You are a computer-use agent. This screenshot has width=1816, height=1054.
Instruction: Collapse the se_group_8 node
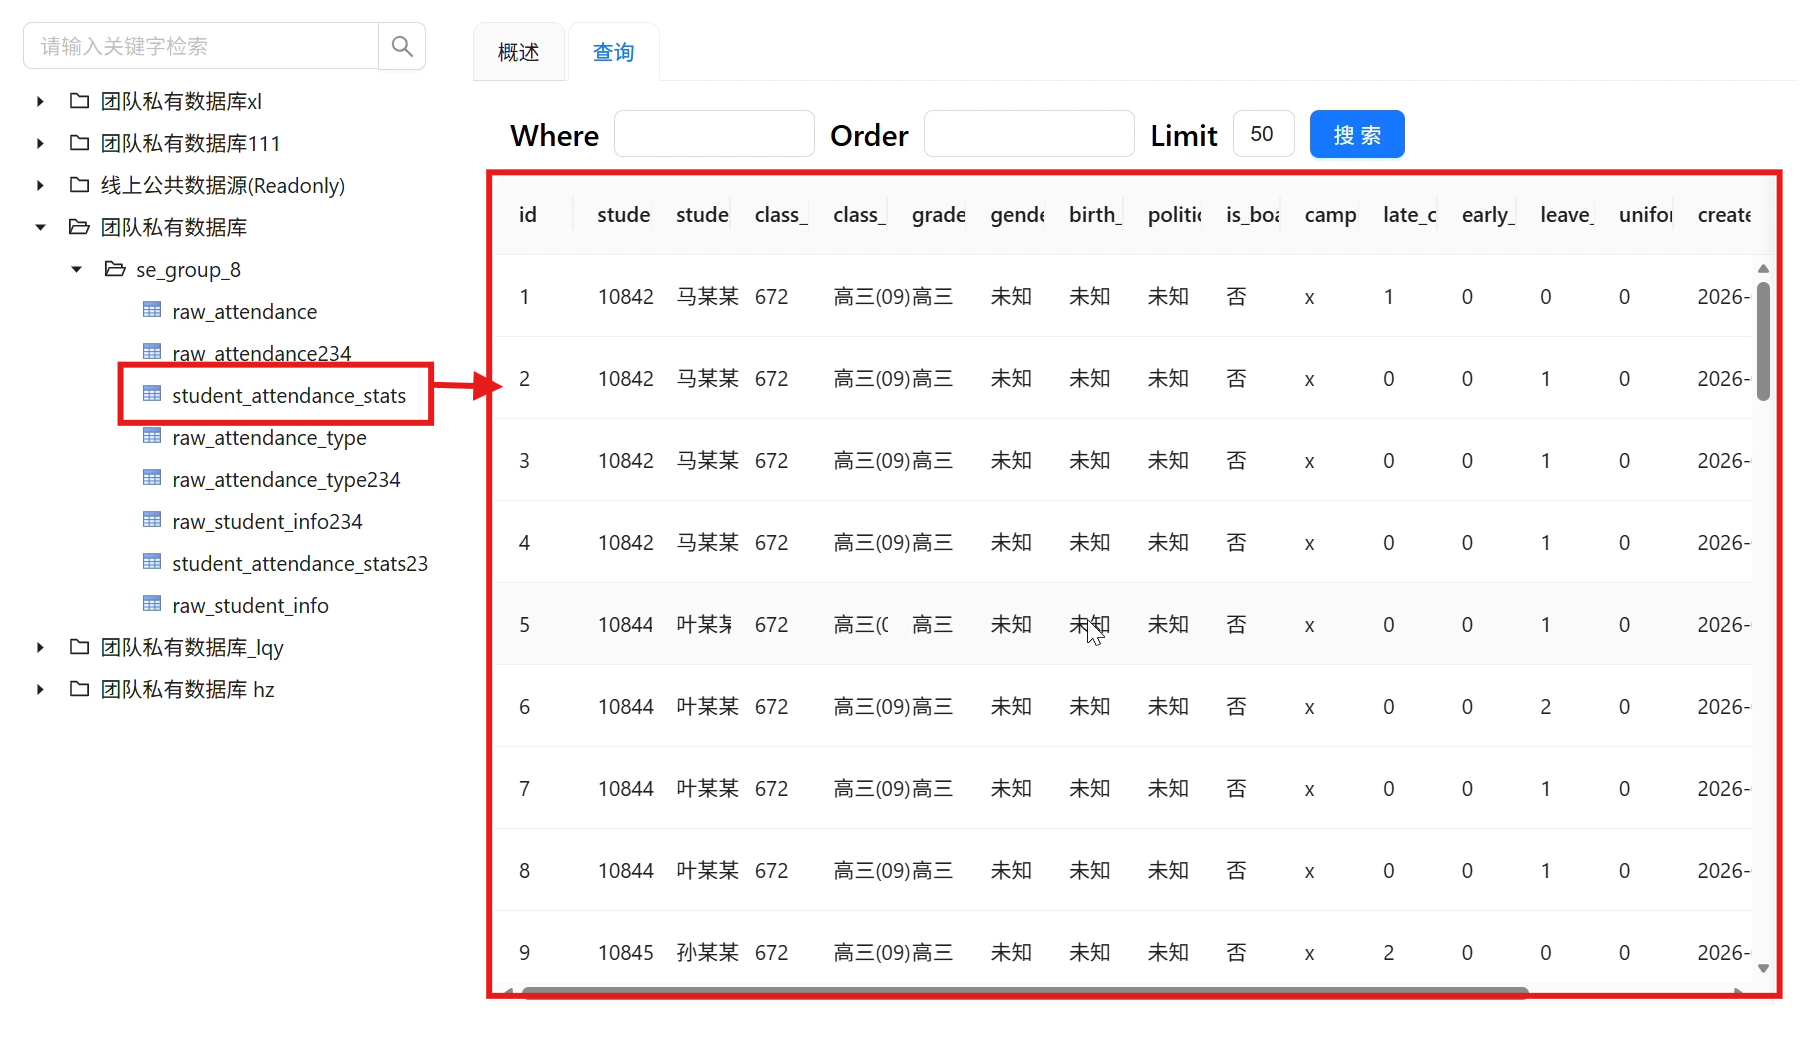click(76, 269)
